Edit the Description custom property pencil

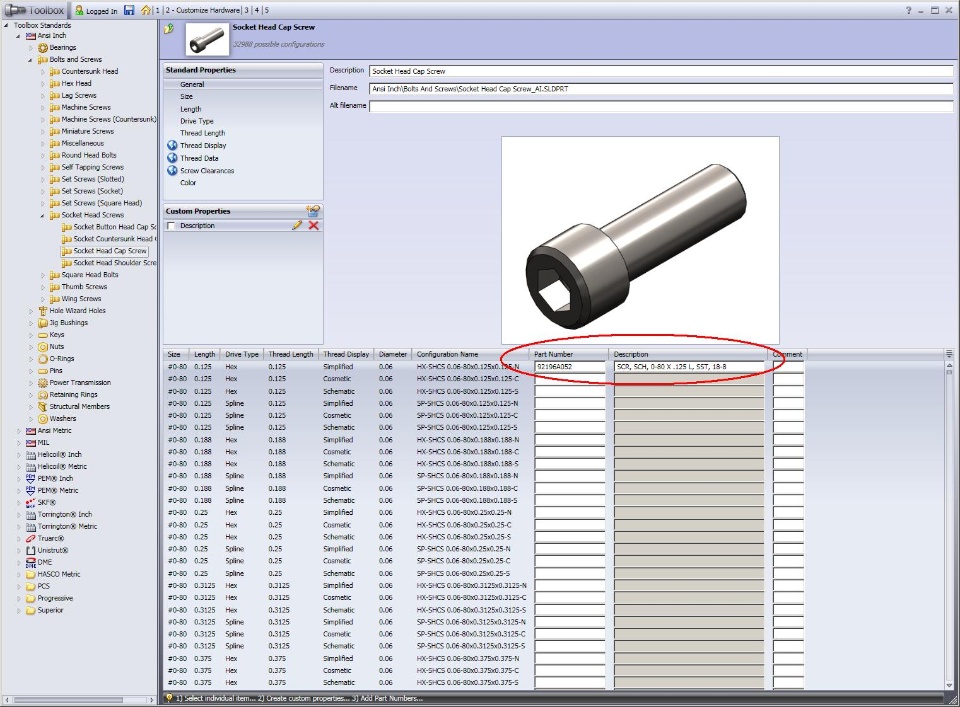[297, 225]
